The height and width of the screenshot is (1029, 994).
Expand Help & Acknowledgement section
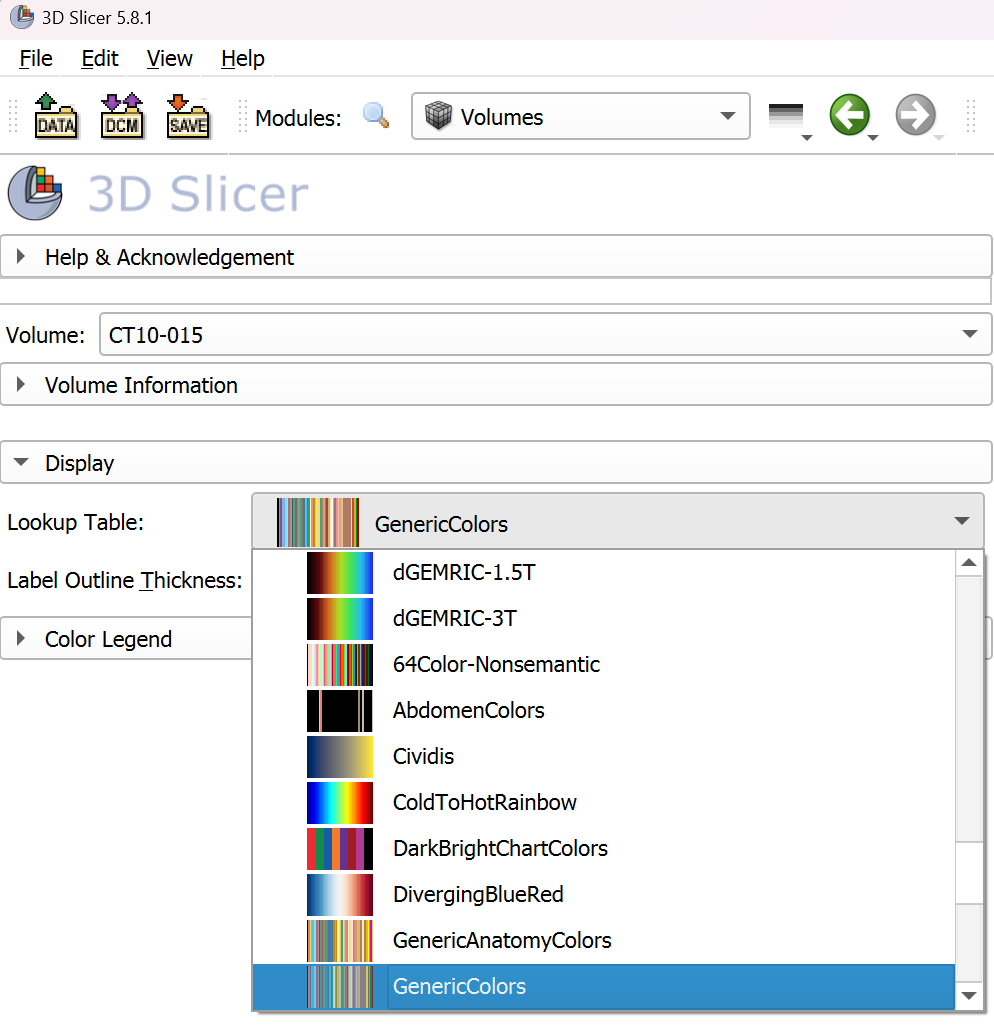pos(496,257)
